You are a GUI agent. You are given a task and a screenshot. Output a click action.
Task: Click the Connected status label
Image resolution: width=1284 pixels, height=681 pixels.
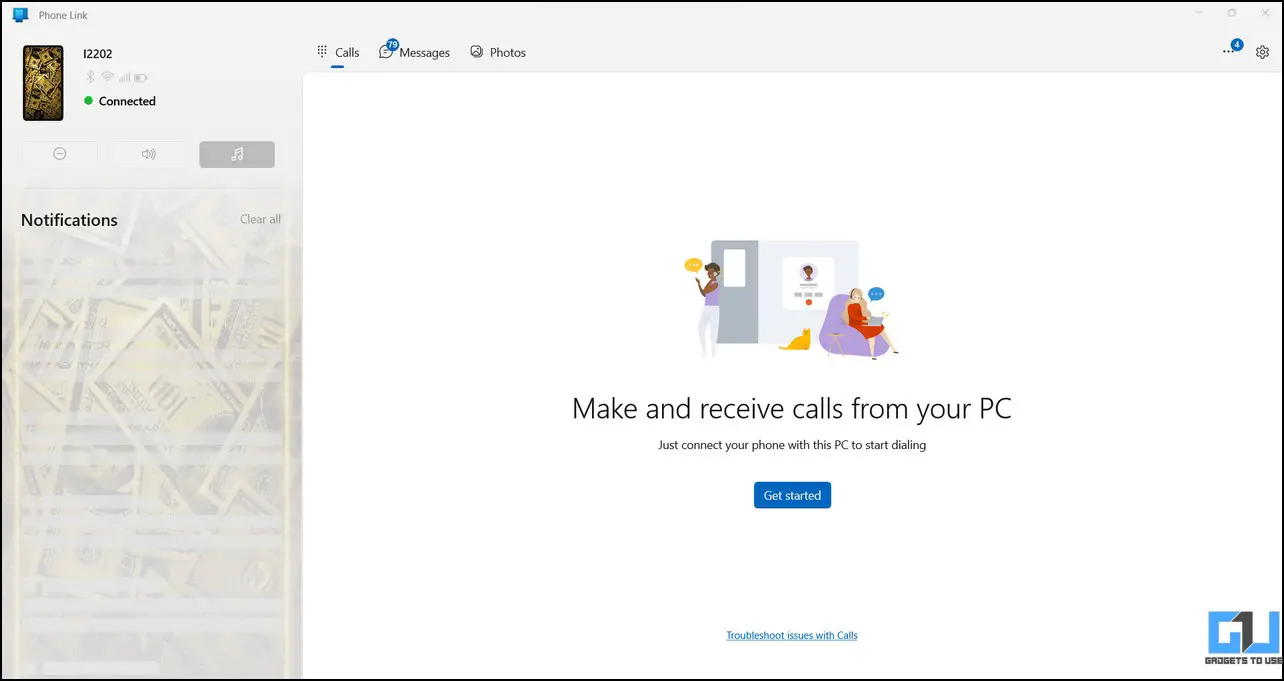[x=127, y=101]
